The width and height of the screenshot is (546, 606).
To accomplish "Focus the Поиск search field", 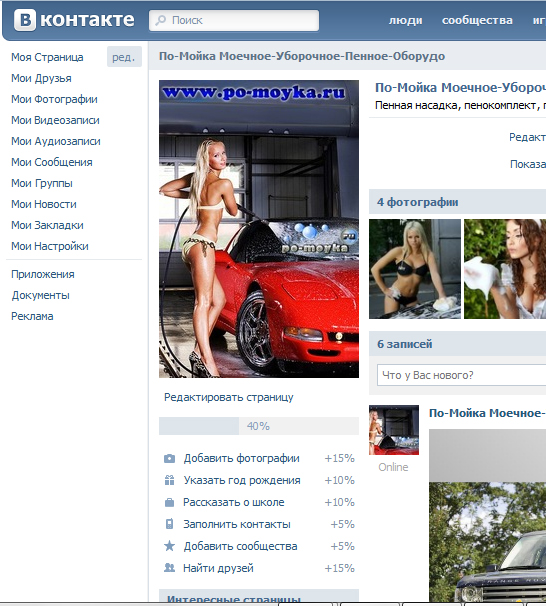I will tap(234, 20).
